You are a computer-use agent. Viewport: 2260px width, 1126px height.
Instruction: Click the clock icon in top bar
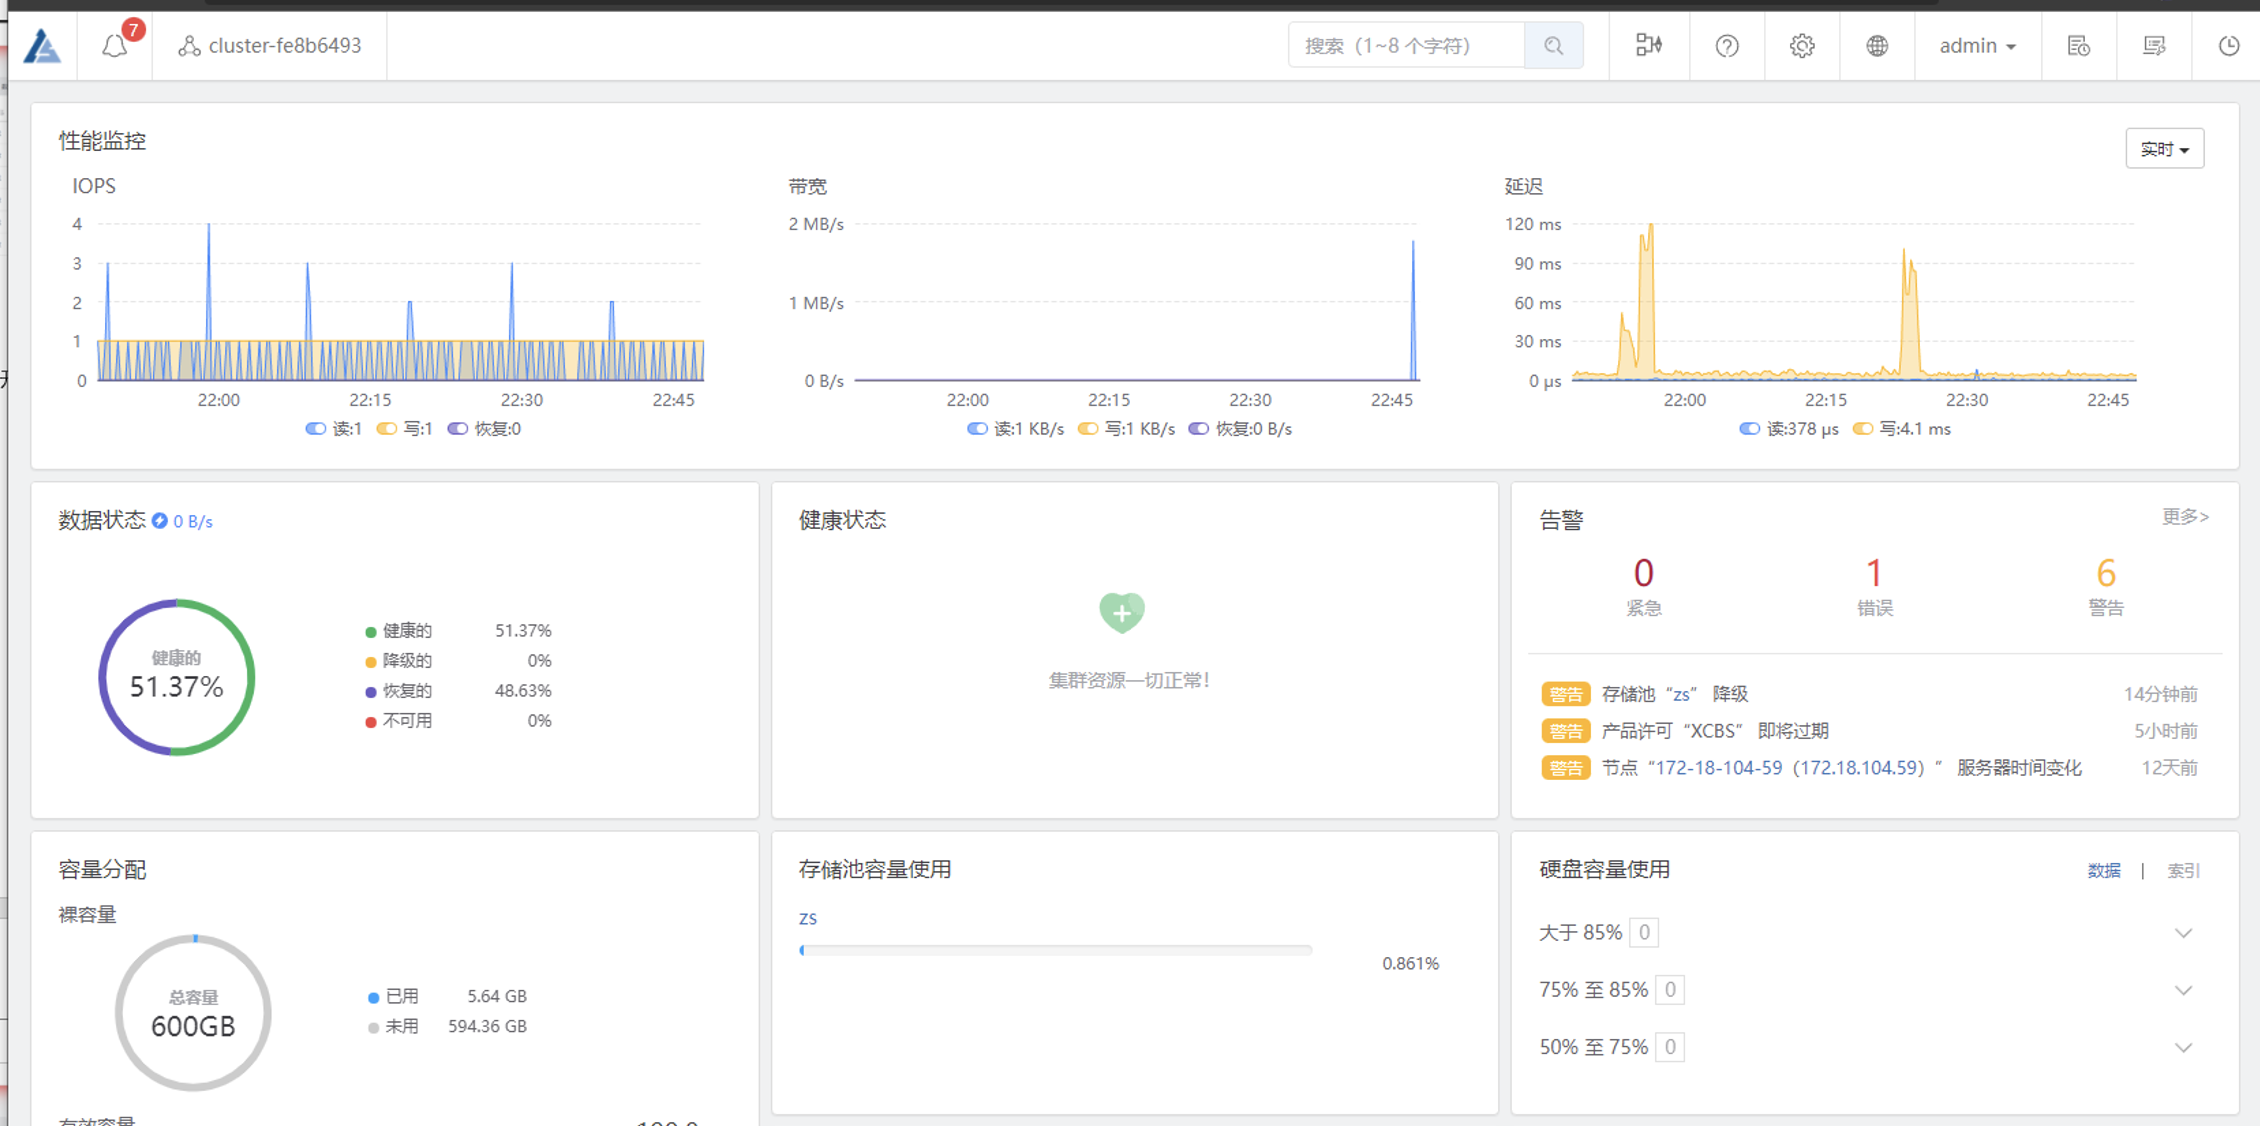point(2229,45)
